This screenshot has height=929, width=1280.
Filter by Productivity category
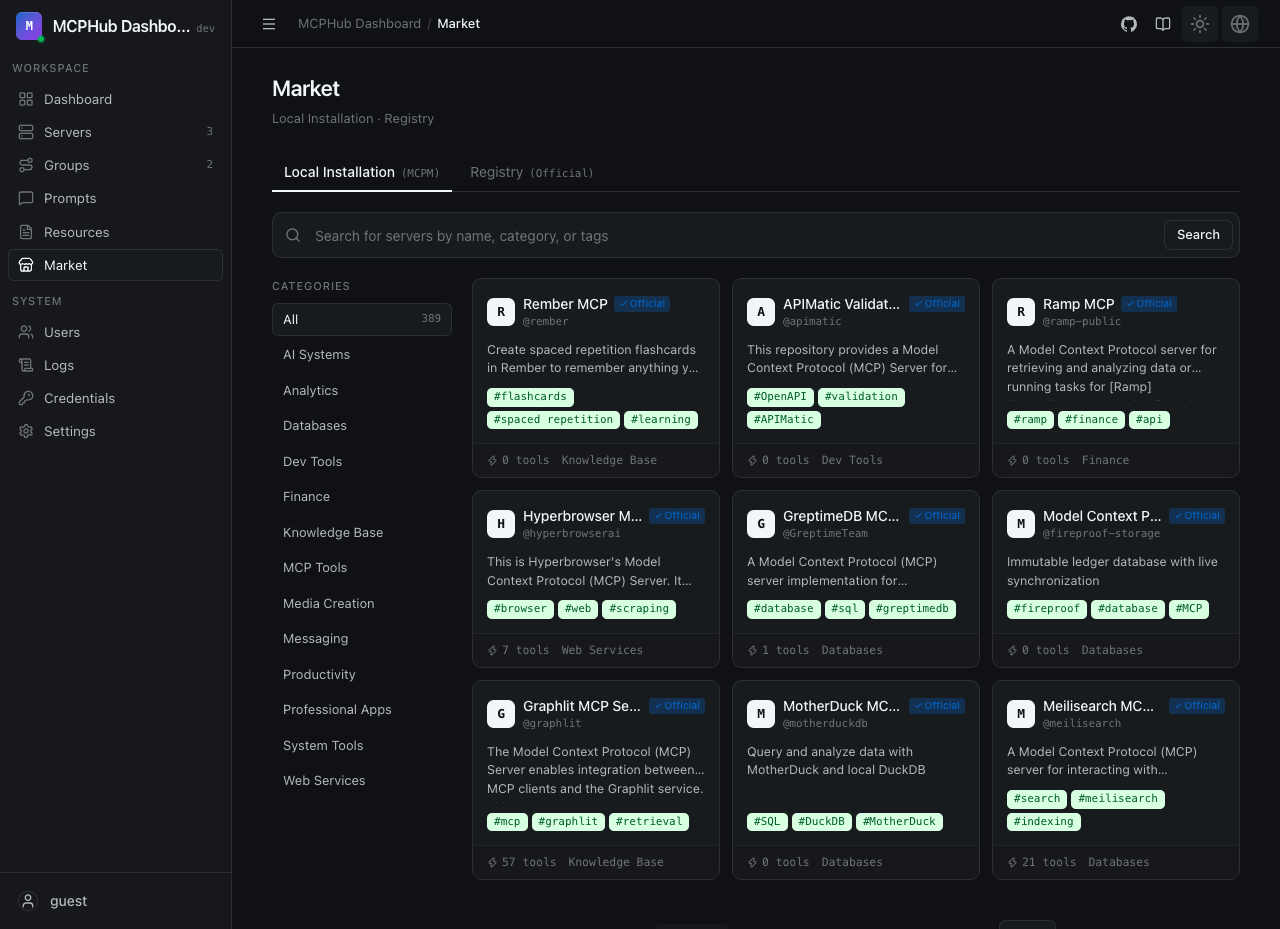(x=362, y=674)
